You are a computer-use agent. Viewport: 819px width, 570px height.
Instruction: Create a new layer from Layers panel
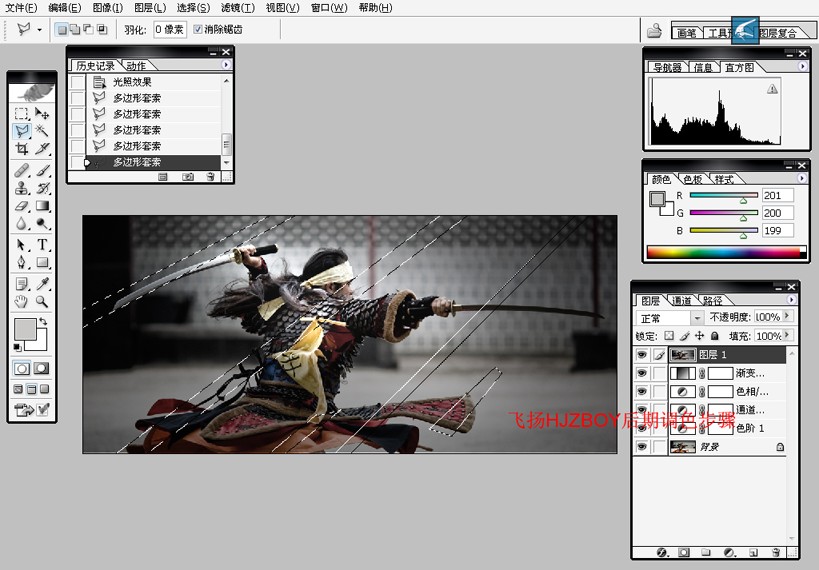point(753,552)
